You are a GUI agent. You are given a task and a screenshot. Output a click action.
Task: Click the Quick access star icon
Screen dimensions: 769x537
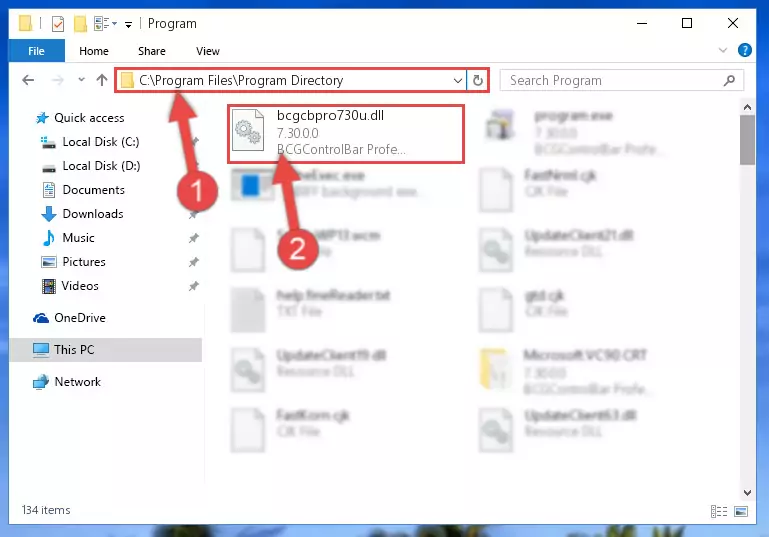[42, 118]
